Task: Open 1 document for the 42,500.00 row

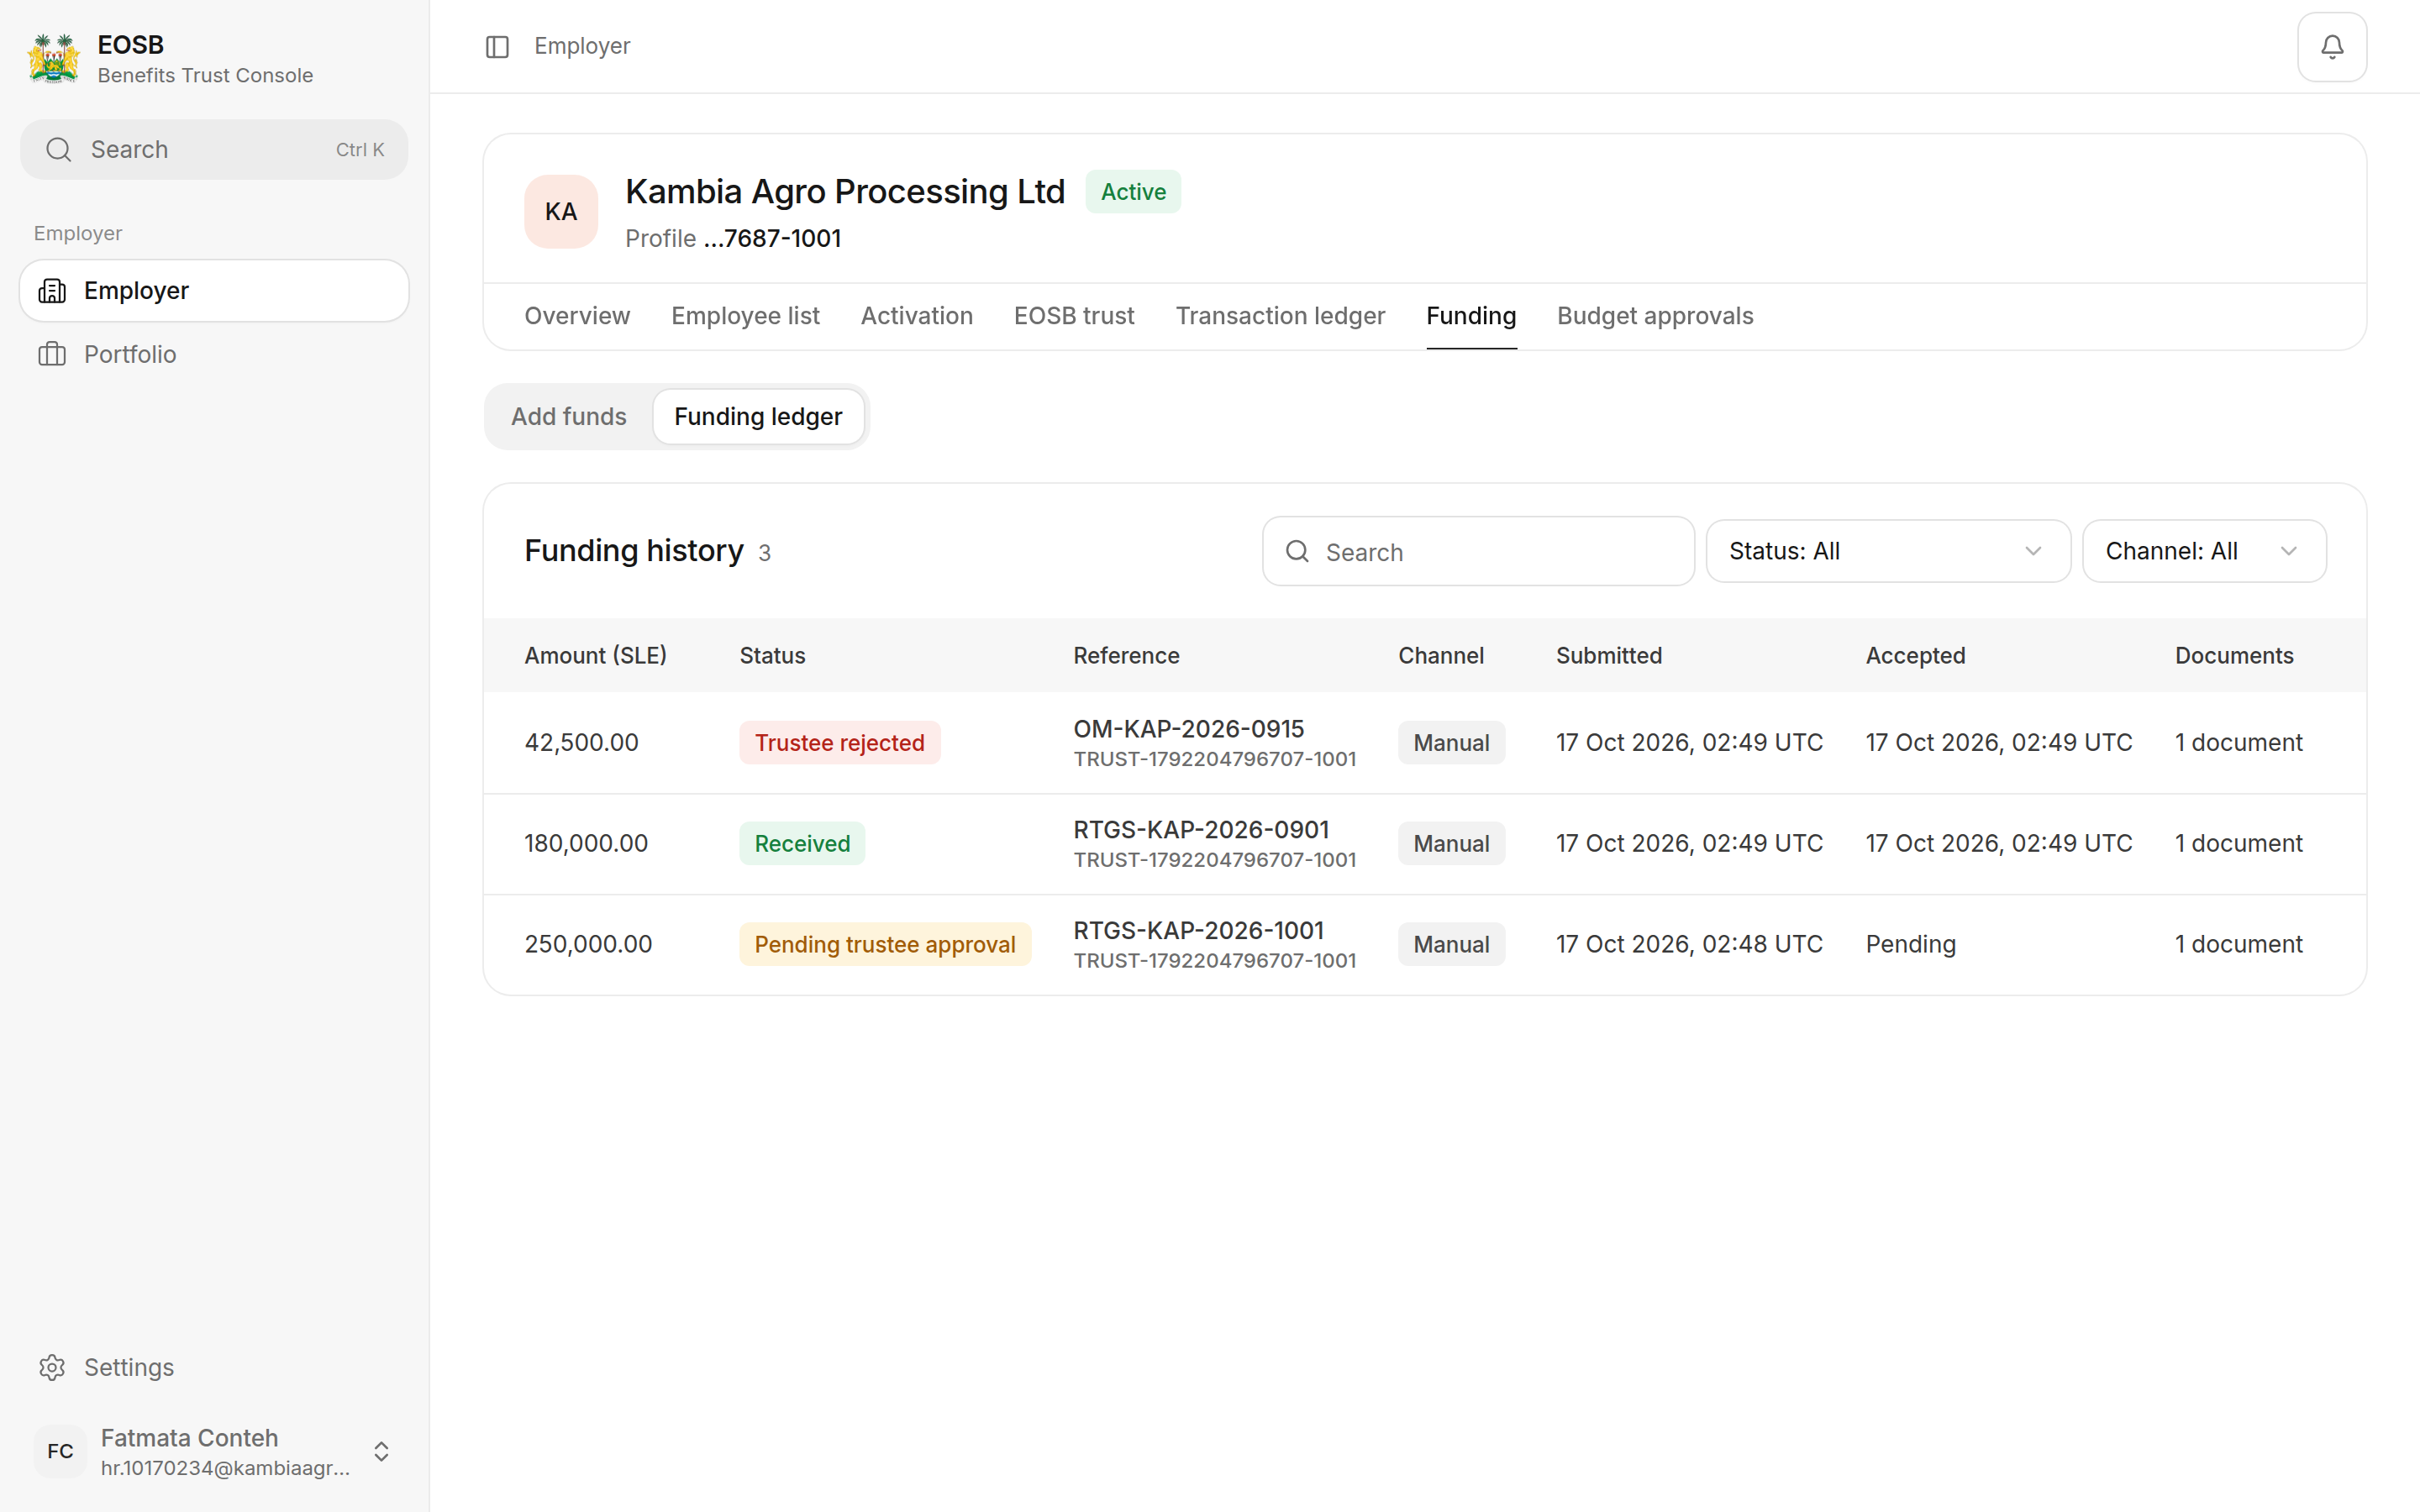Action: tap(2238, 743)
